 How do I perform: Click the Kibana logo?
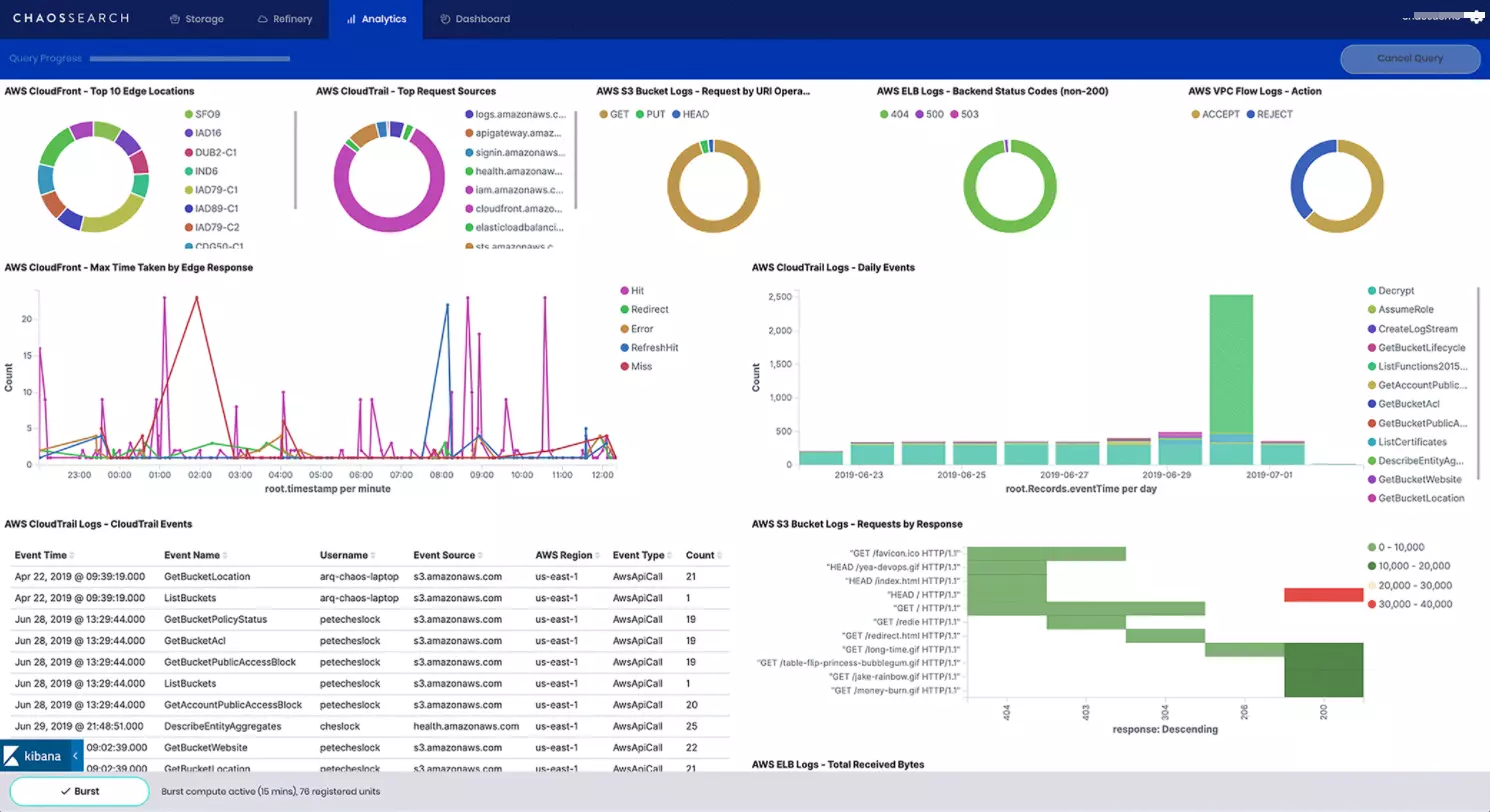(x=34, y=757)
